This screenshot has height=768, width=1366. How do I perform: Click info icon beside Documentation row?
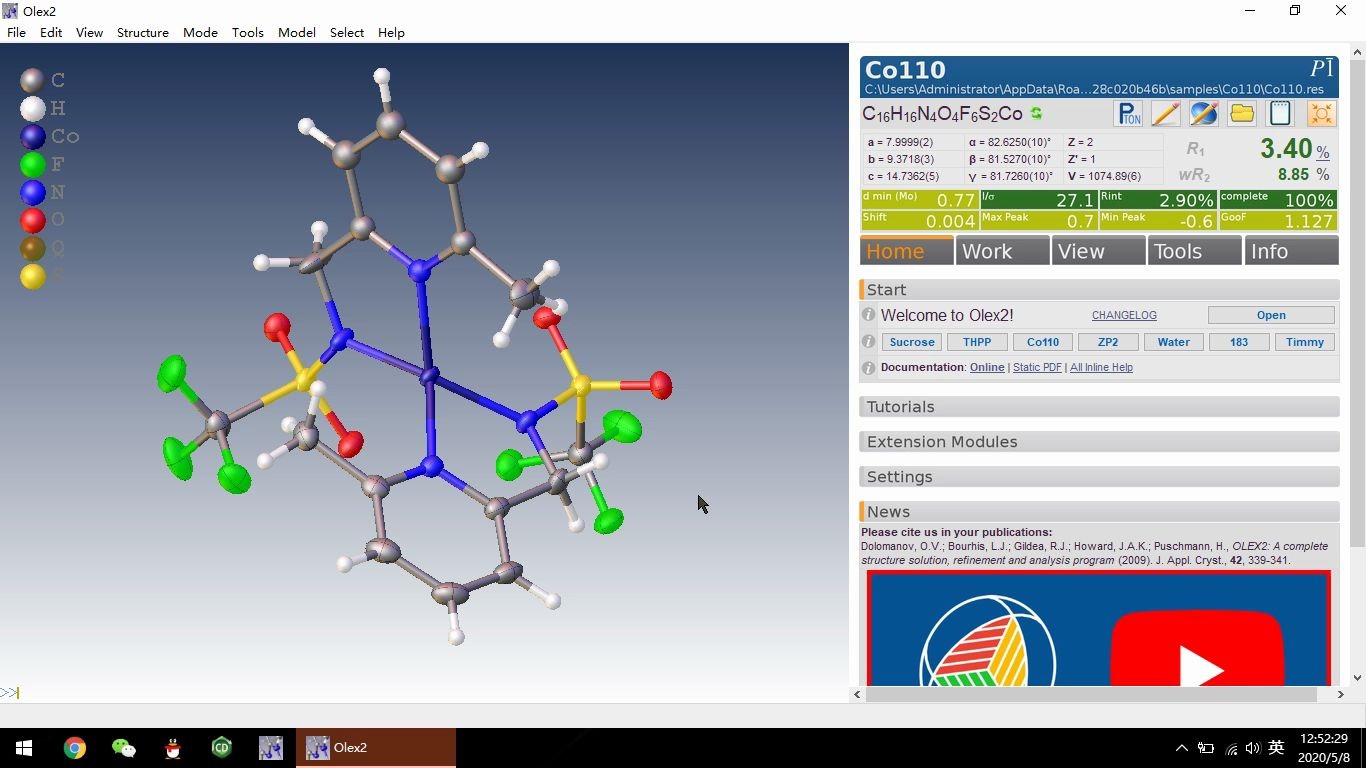(868, 368)
